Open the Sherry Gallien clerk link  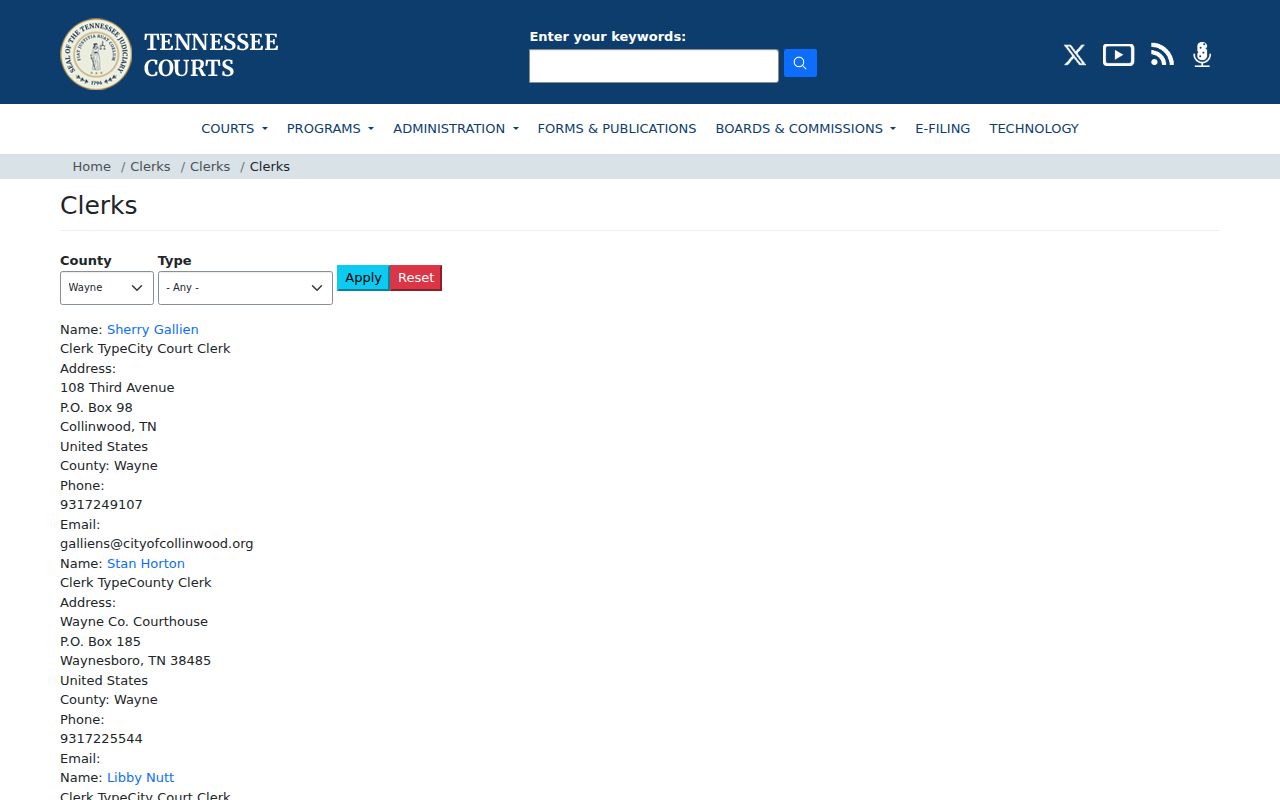click(x=153, y=329)
